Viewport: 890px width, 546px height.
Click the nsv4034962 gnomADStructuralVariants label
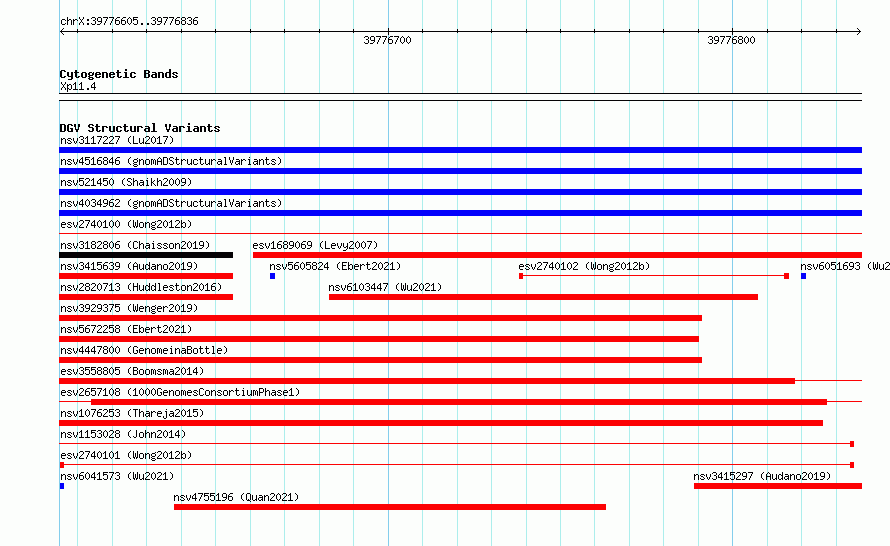(x=171, y=203)
